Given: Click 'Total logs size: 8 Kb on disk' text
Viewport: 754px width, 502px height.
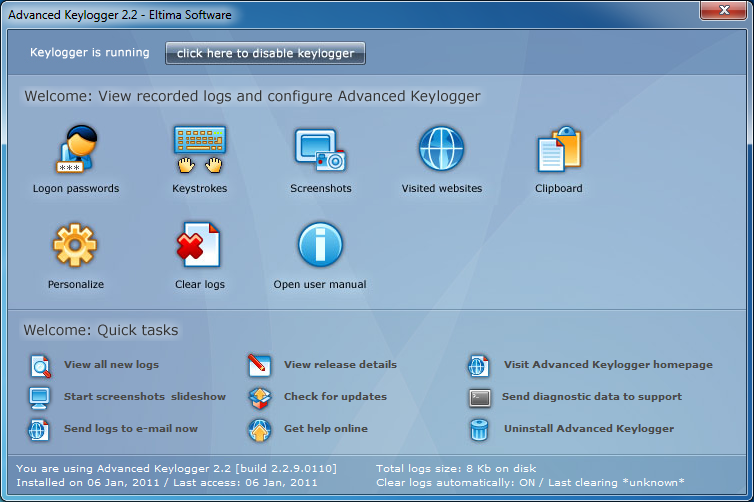Looking at the screenshot, I should click(456, 468).
